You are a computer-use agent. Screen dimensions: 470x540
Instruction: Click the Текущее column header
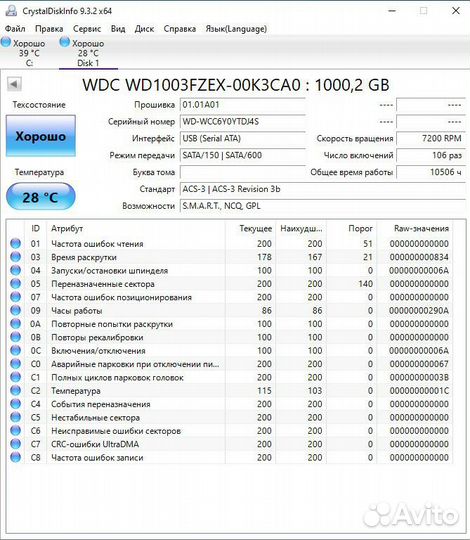250,228
